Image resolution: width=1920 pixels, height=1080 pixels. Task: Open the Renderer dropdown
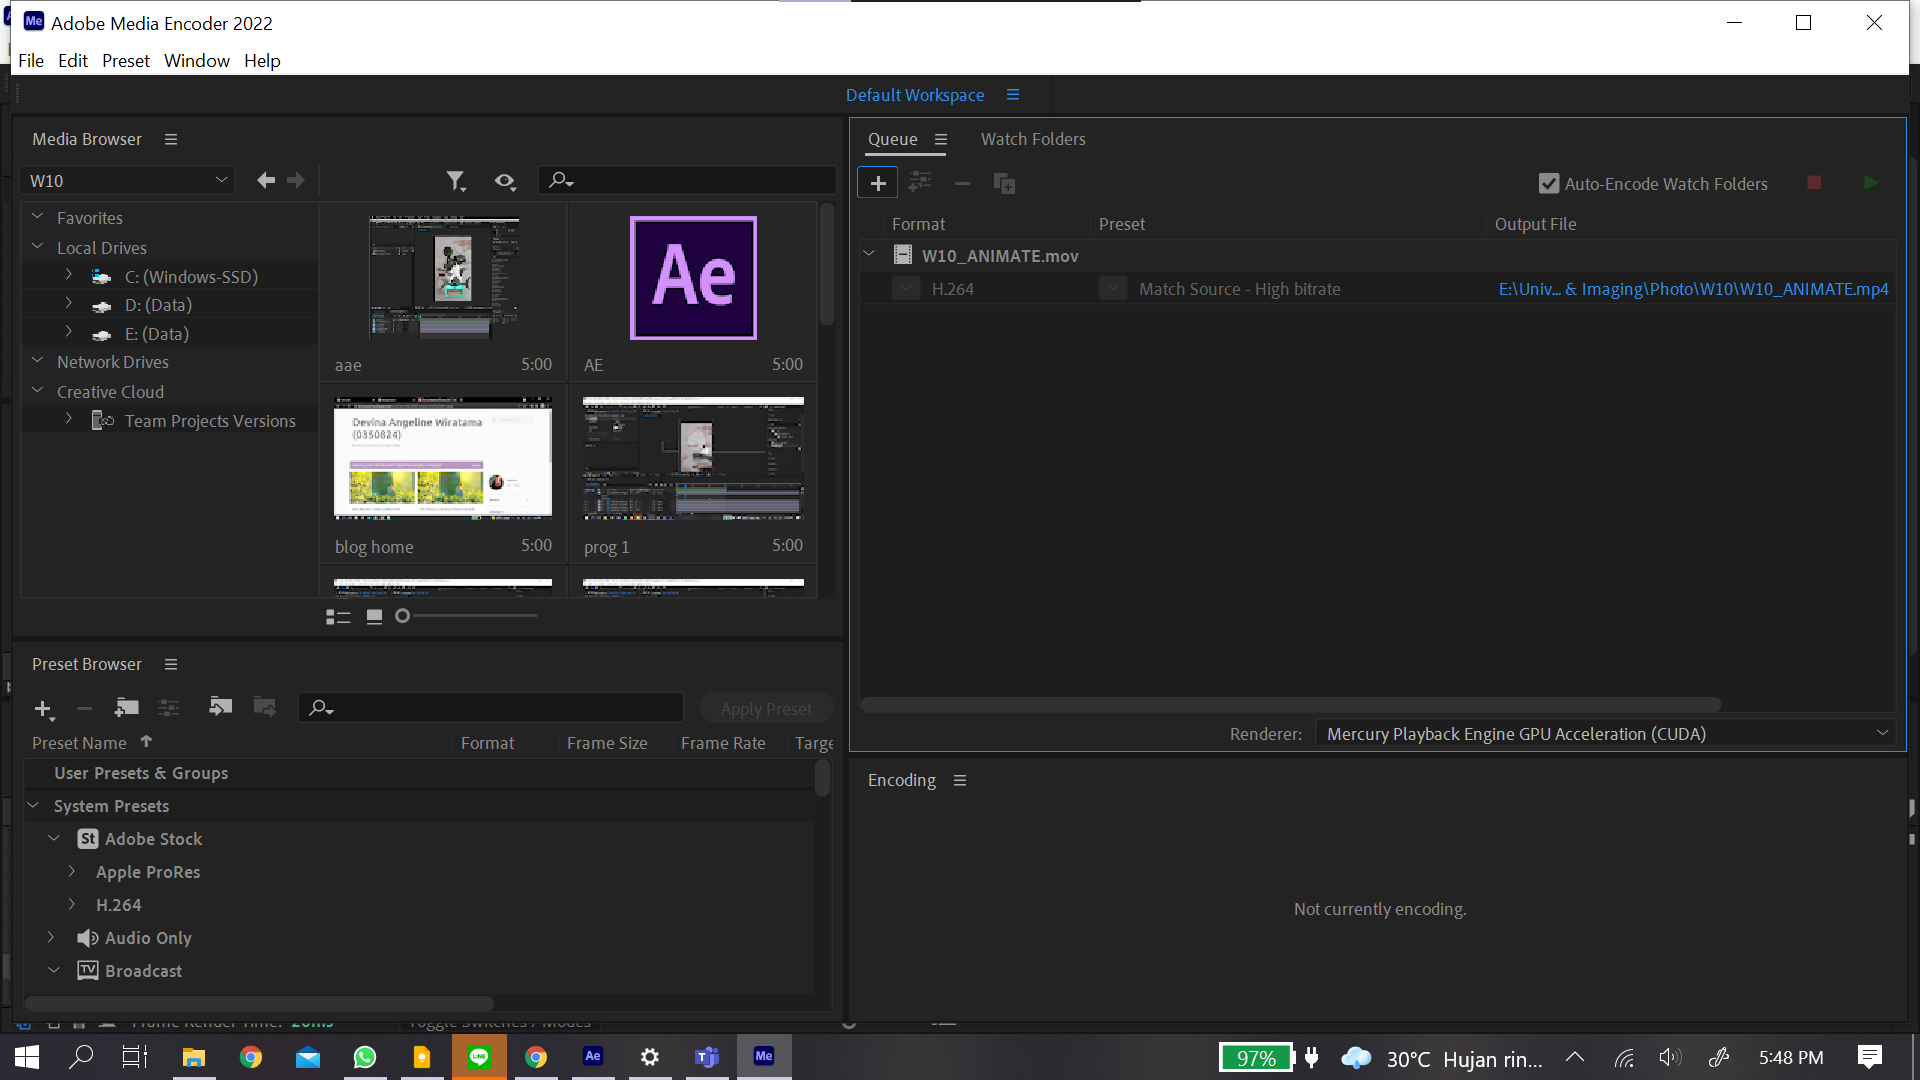pyautogui.click(x=1606, y=734)
